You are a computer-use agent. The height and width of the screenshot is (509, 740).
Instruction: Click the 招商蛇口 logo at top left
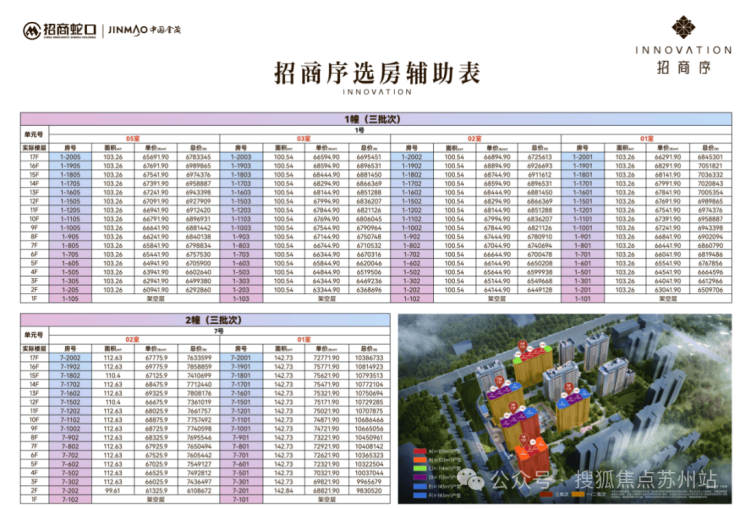(x=64, y=30)
